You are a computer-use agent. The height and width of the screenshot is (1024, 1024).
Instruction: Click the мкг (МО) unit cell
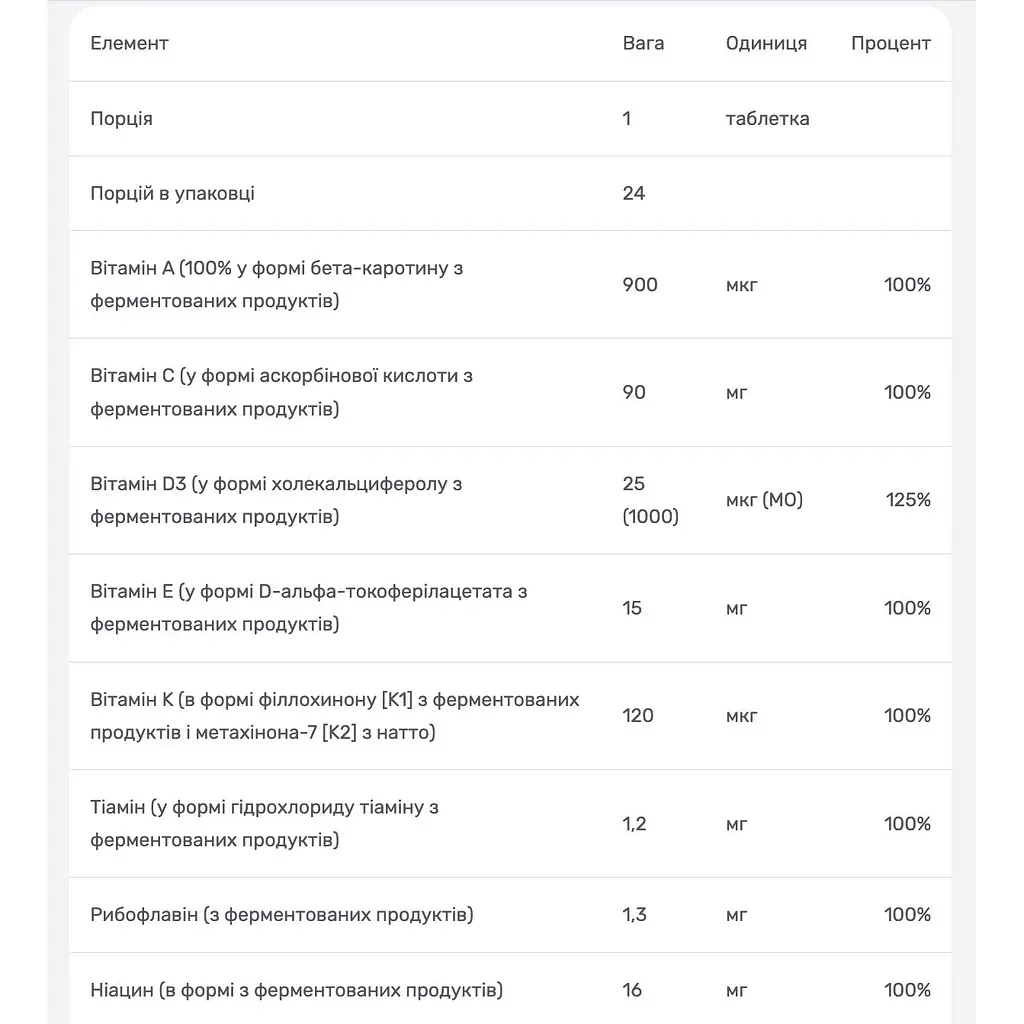click(764, 500)
